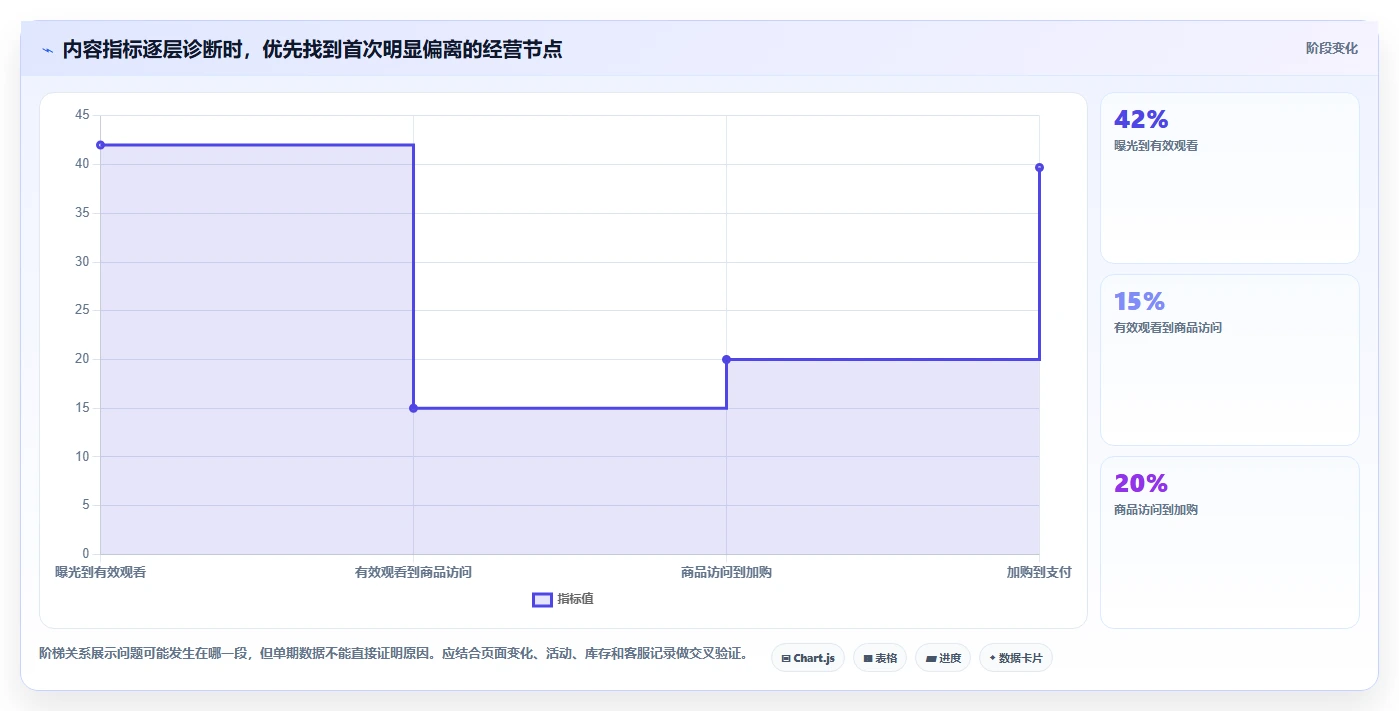Screen dimensions: 1399x711
Task: Select the 表格 tag chip
Action: [x=880, y=658]
